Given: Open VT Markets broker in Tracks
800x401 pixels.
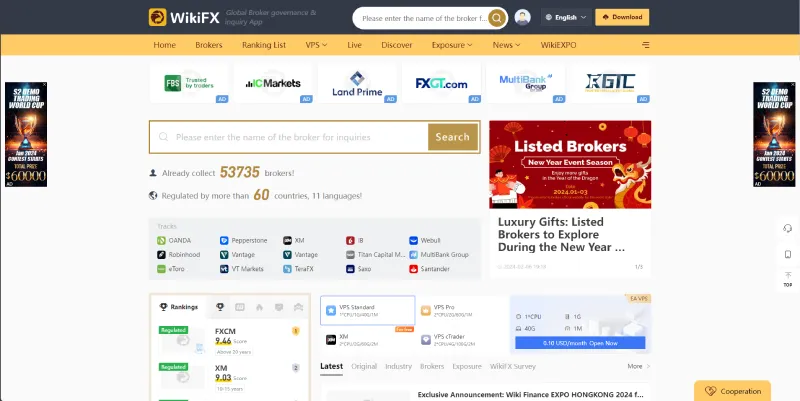Looking at the screenshot, I should tap(242, 269).
